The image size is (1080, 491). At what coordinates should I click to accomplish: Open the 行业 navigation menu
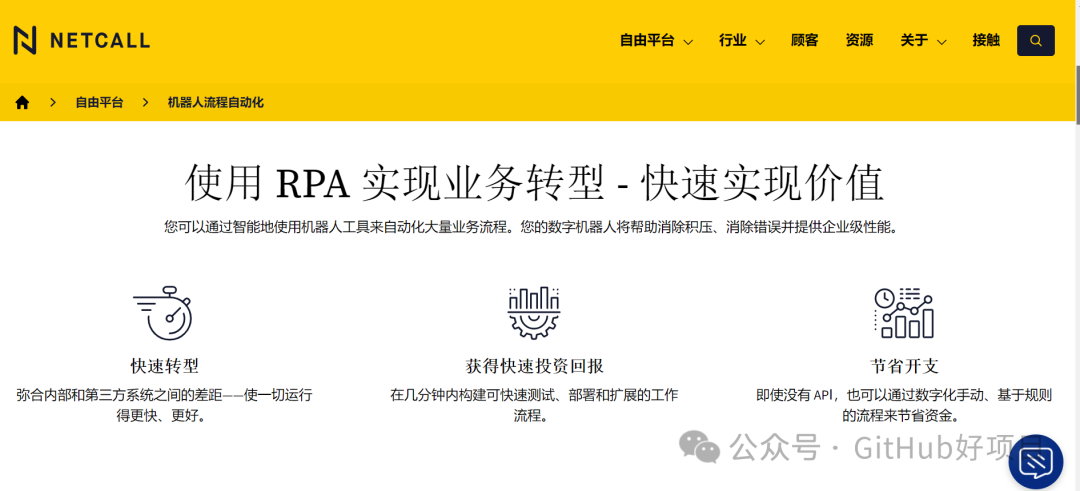tap(733, 41)
